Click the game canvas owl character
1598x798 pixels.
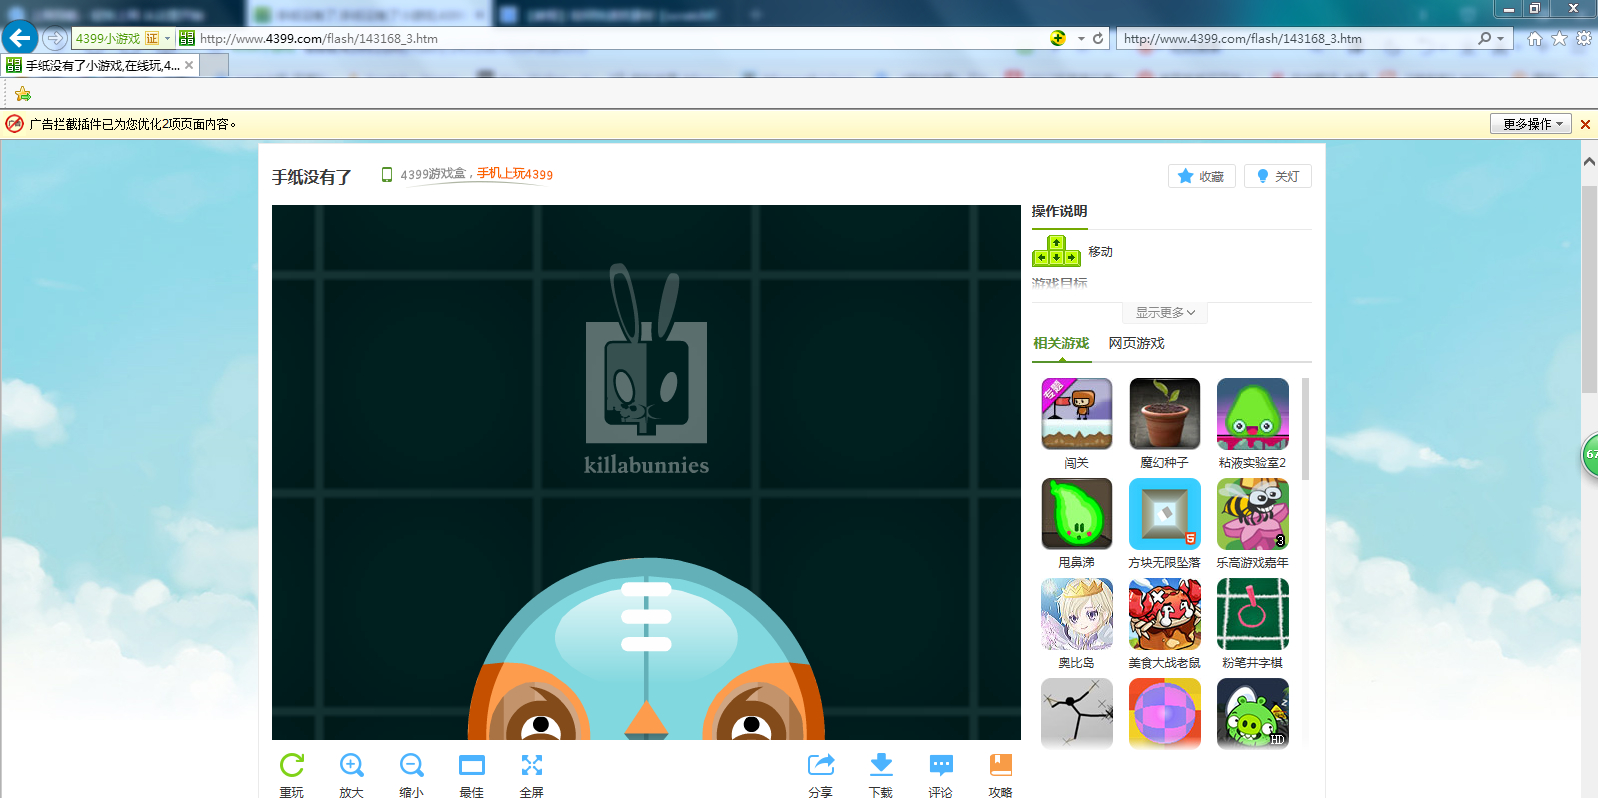[646, 649]
